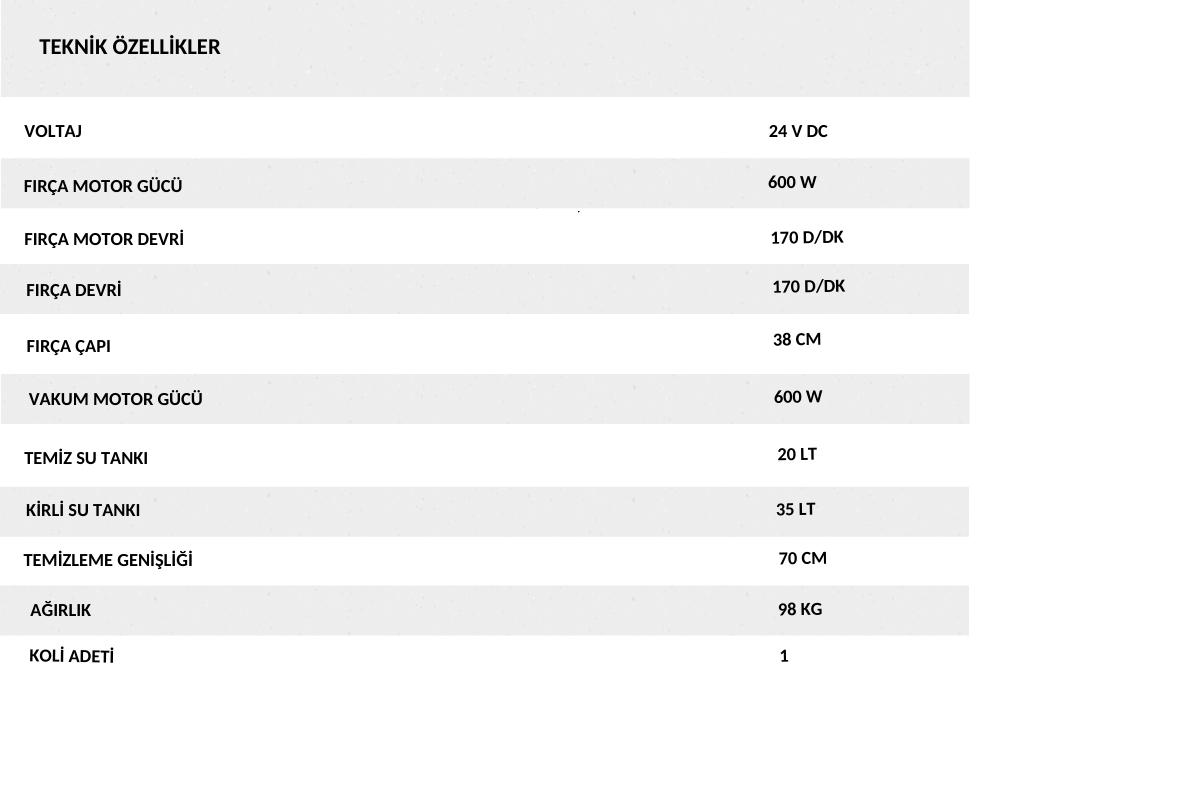
Task: Click the 38 CM brush diameter value
Action: coord(797,339)
